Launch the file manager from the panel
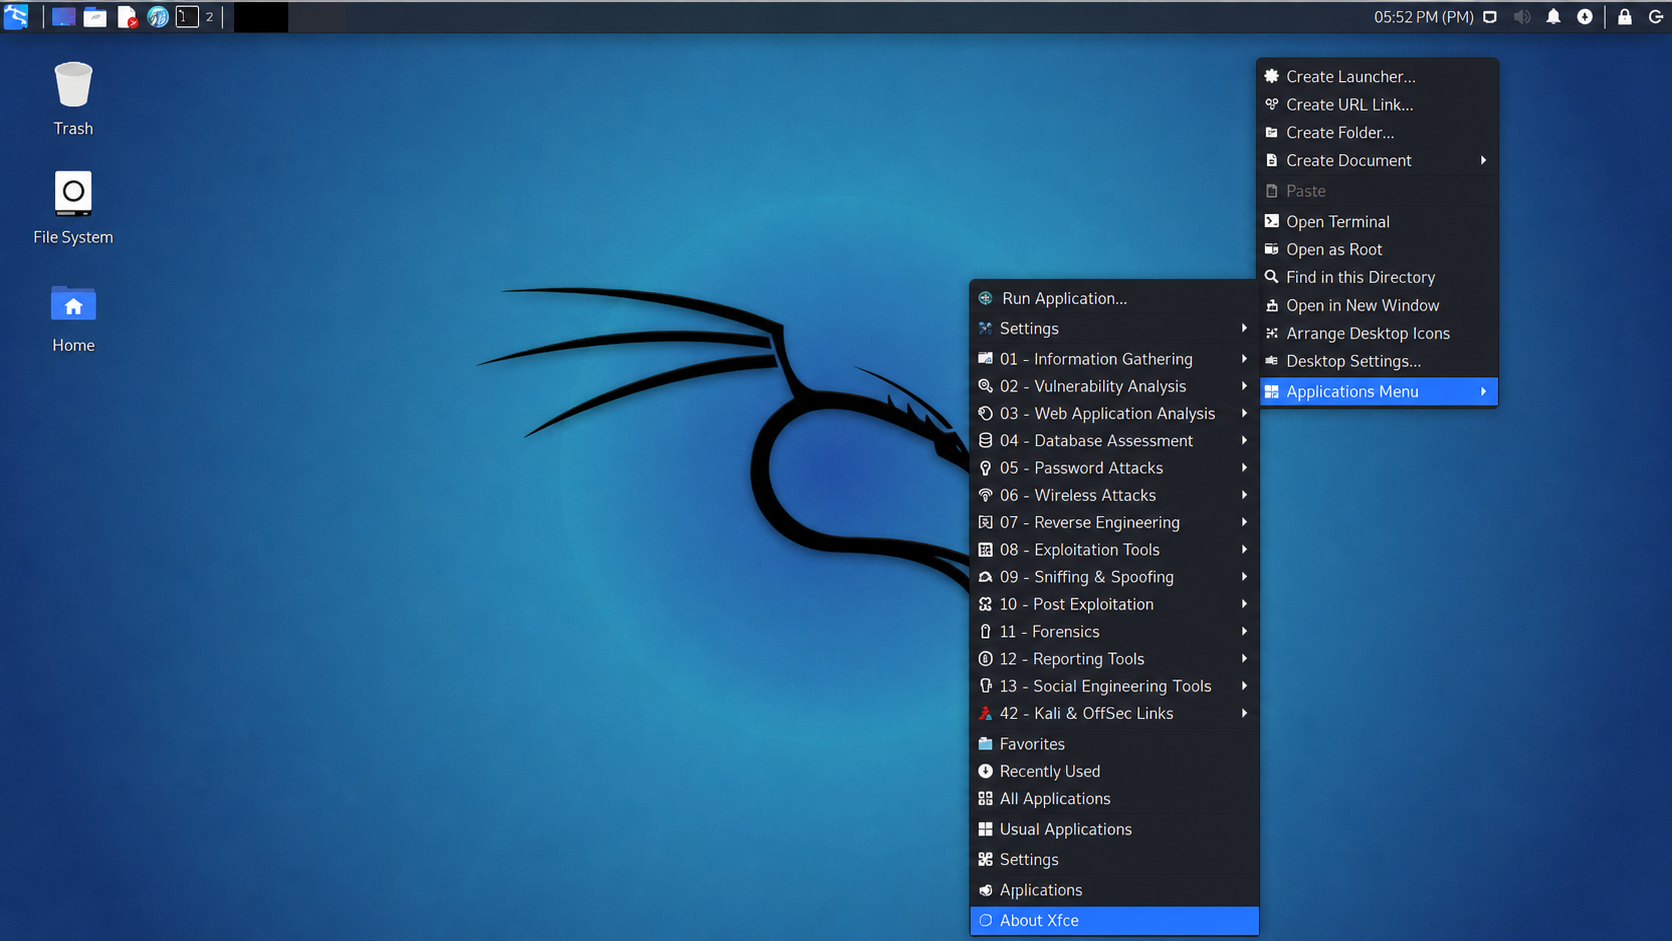 [x=95, y=17]
